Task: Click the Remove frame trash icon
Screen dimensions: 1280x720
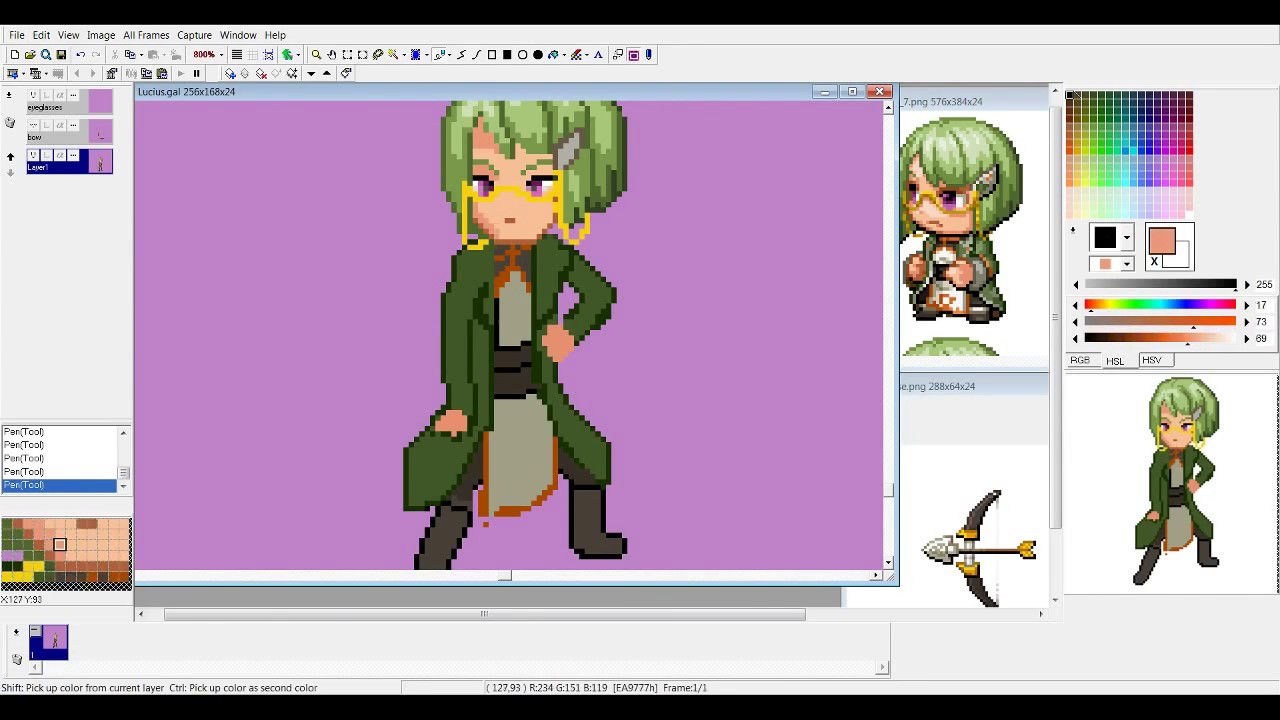Action: click(x=17, y=659)
